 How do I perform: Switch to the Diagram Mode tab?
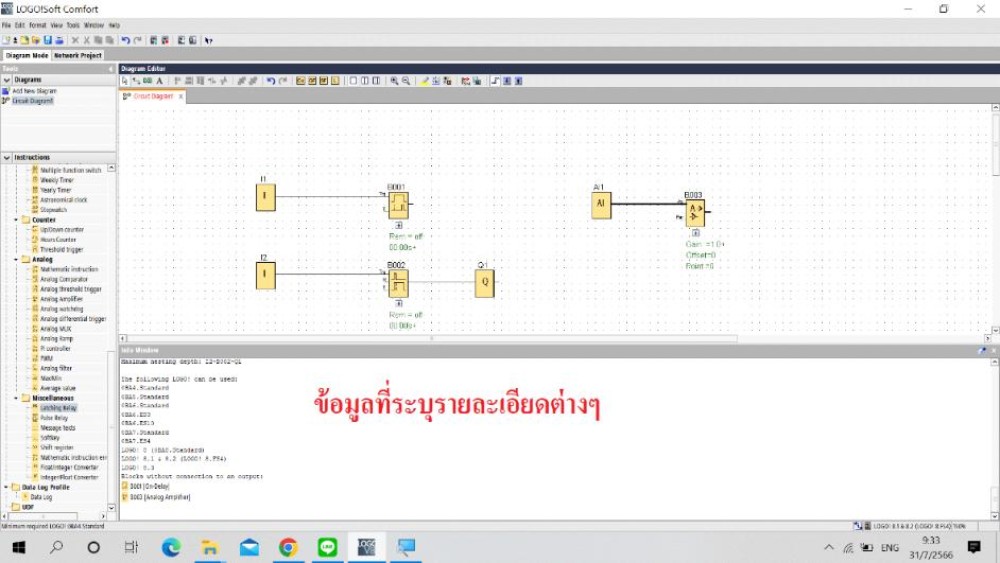27,55
